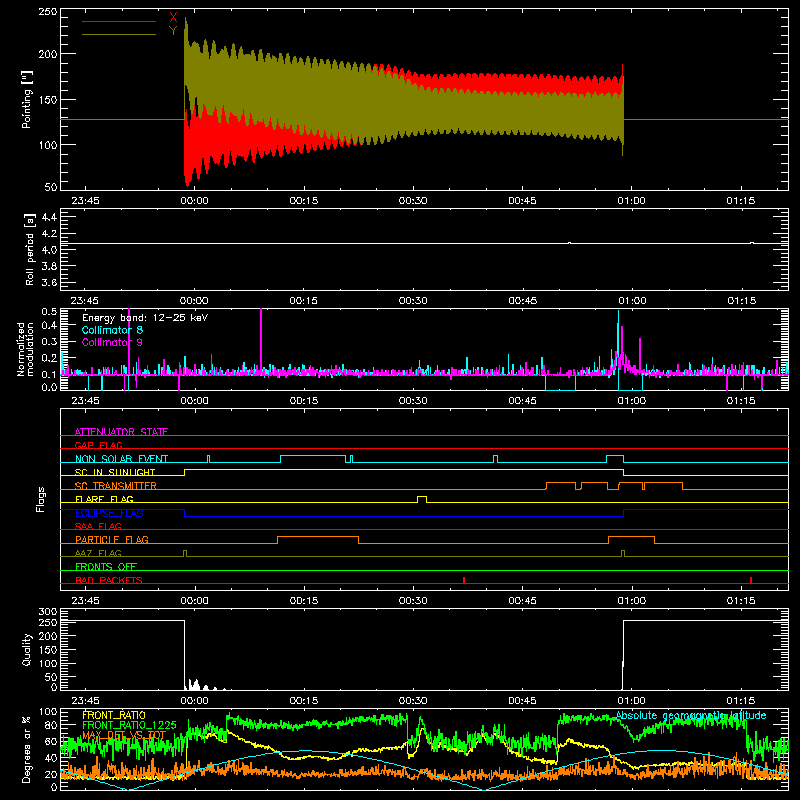Select the PARTICLE_FLAG label
Viewport: 800px width, 800px height.
point(112,539)
